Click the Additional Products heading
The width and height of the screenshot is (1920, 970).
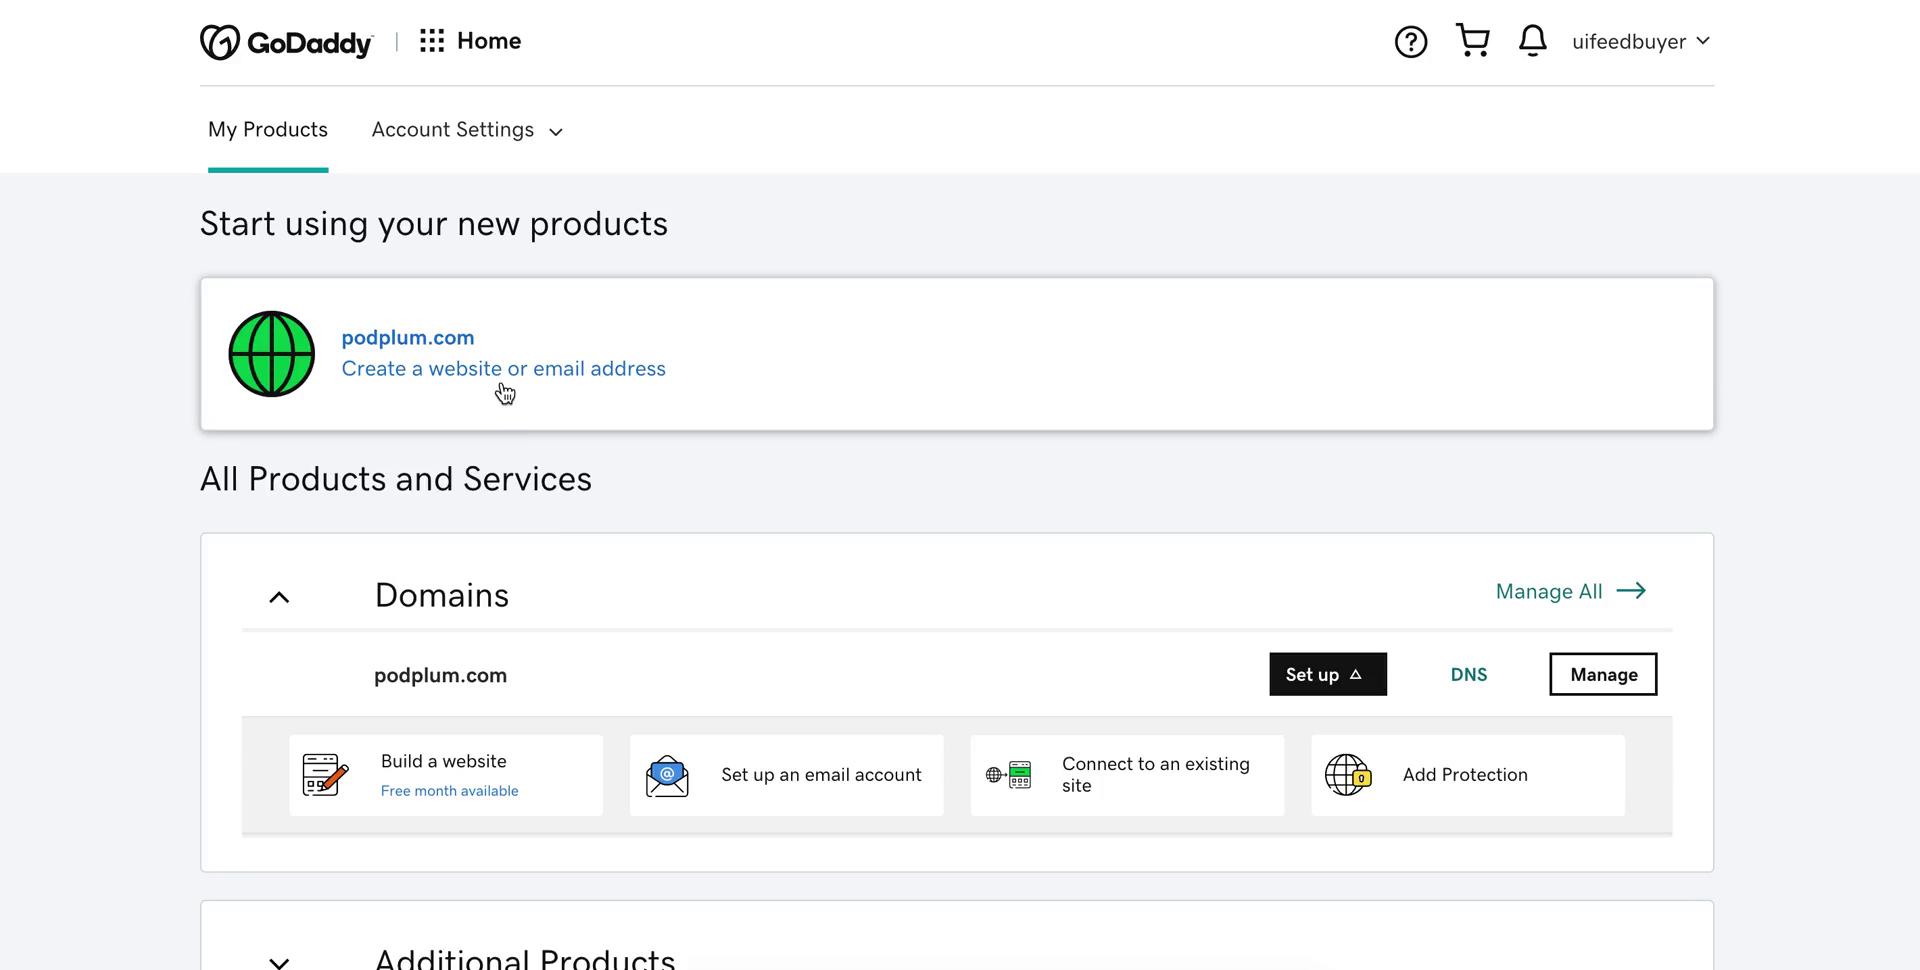point(525,958)
